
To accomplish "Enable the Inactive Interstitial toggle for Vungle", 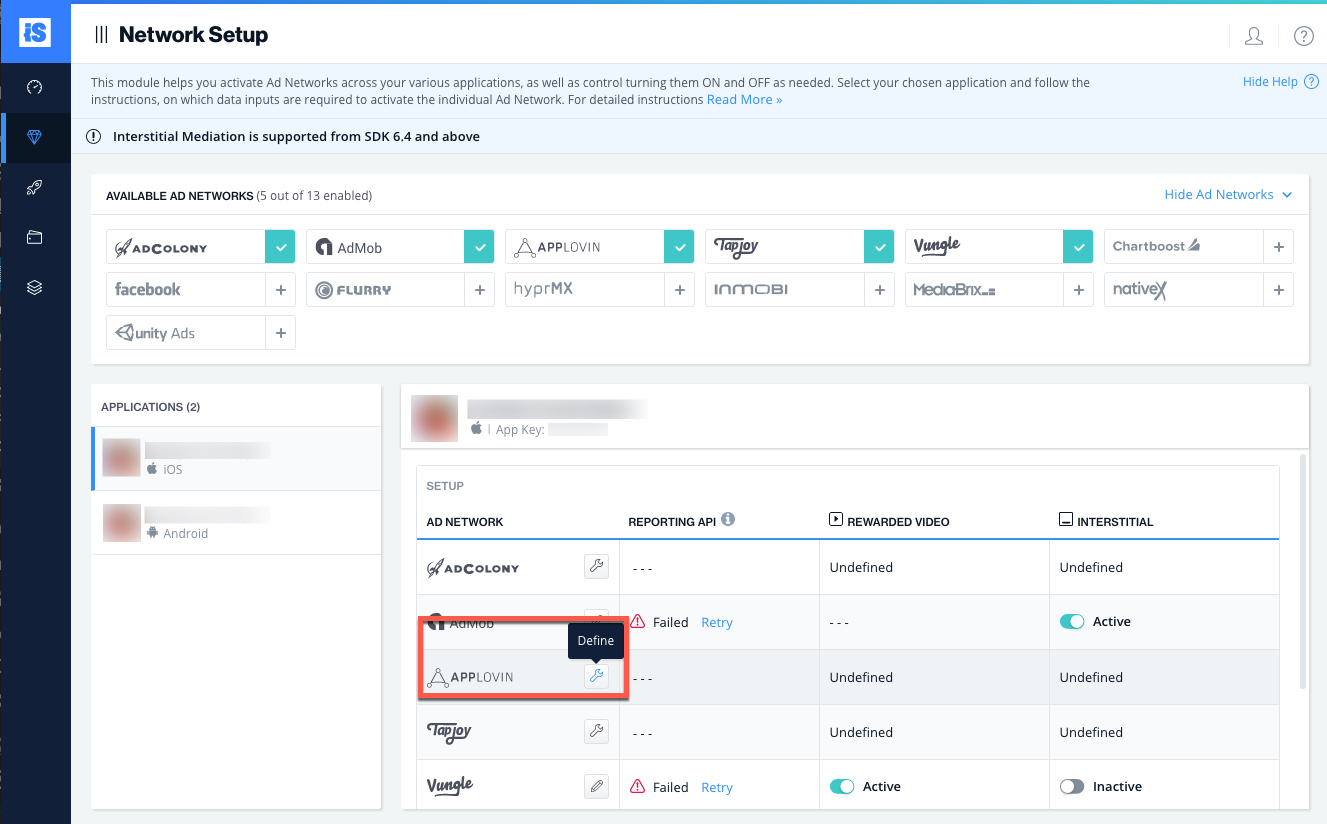I will tap(1072, 786).
